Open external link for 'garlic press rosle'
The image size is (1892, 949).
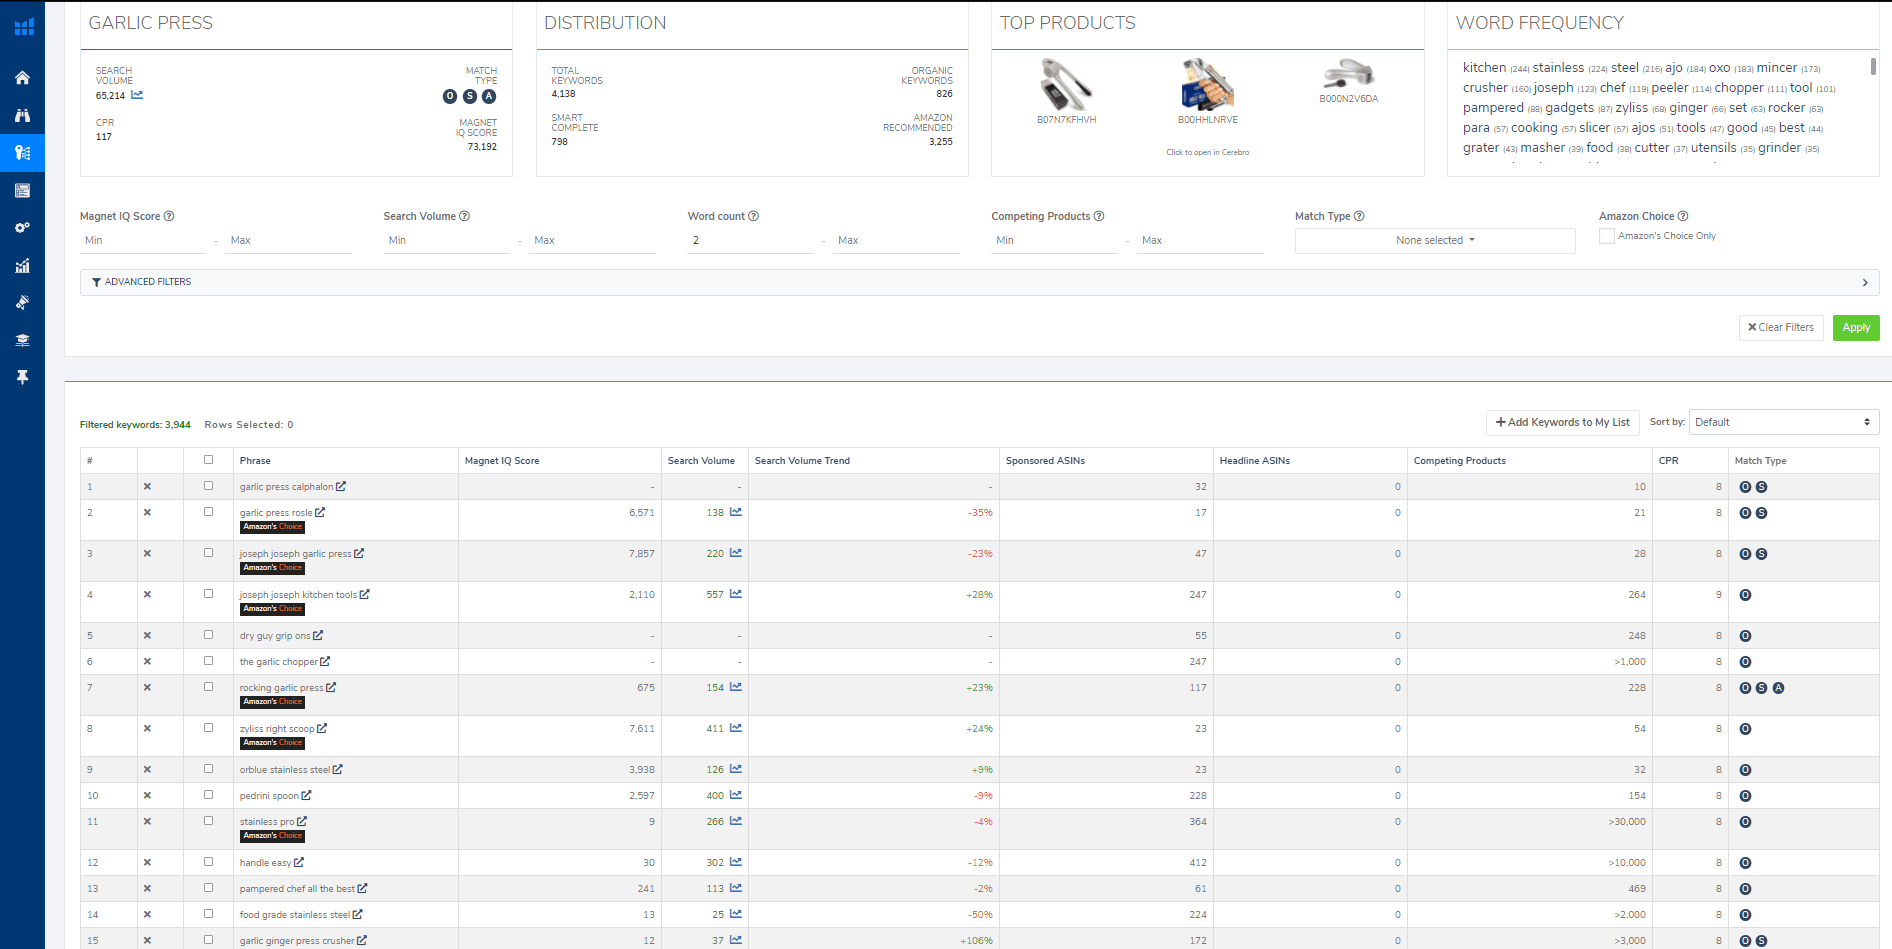pyautogui.click(x=320, y=512)
